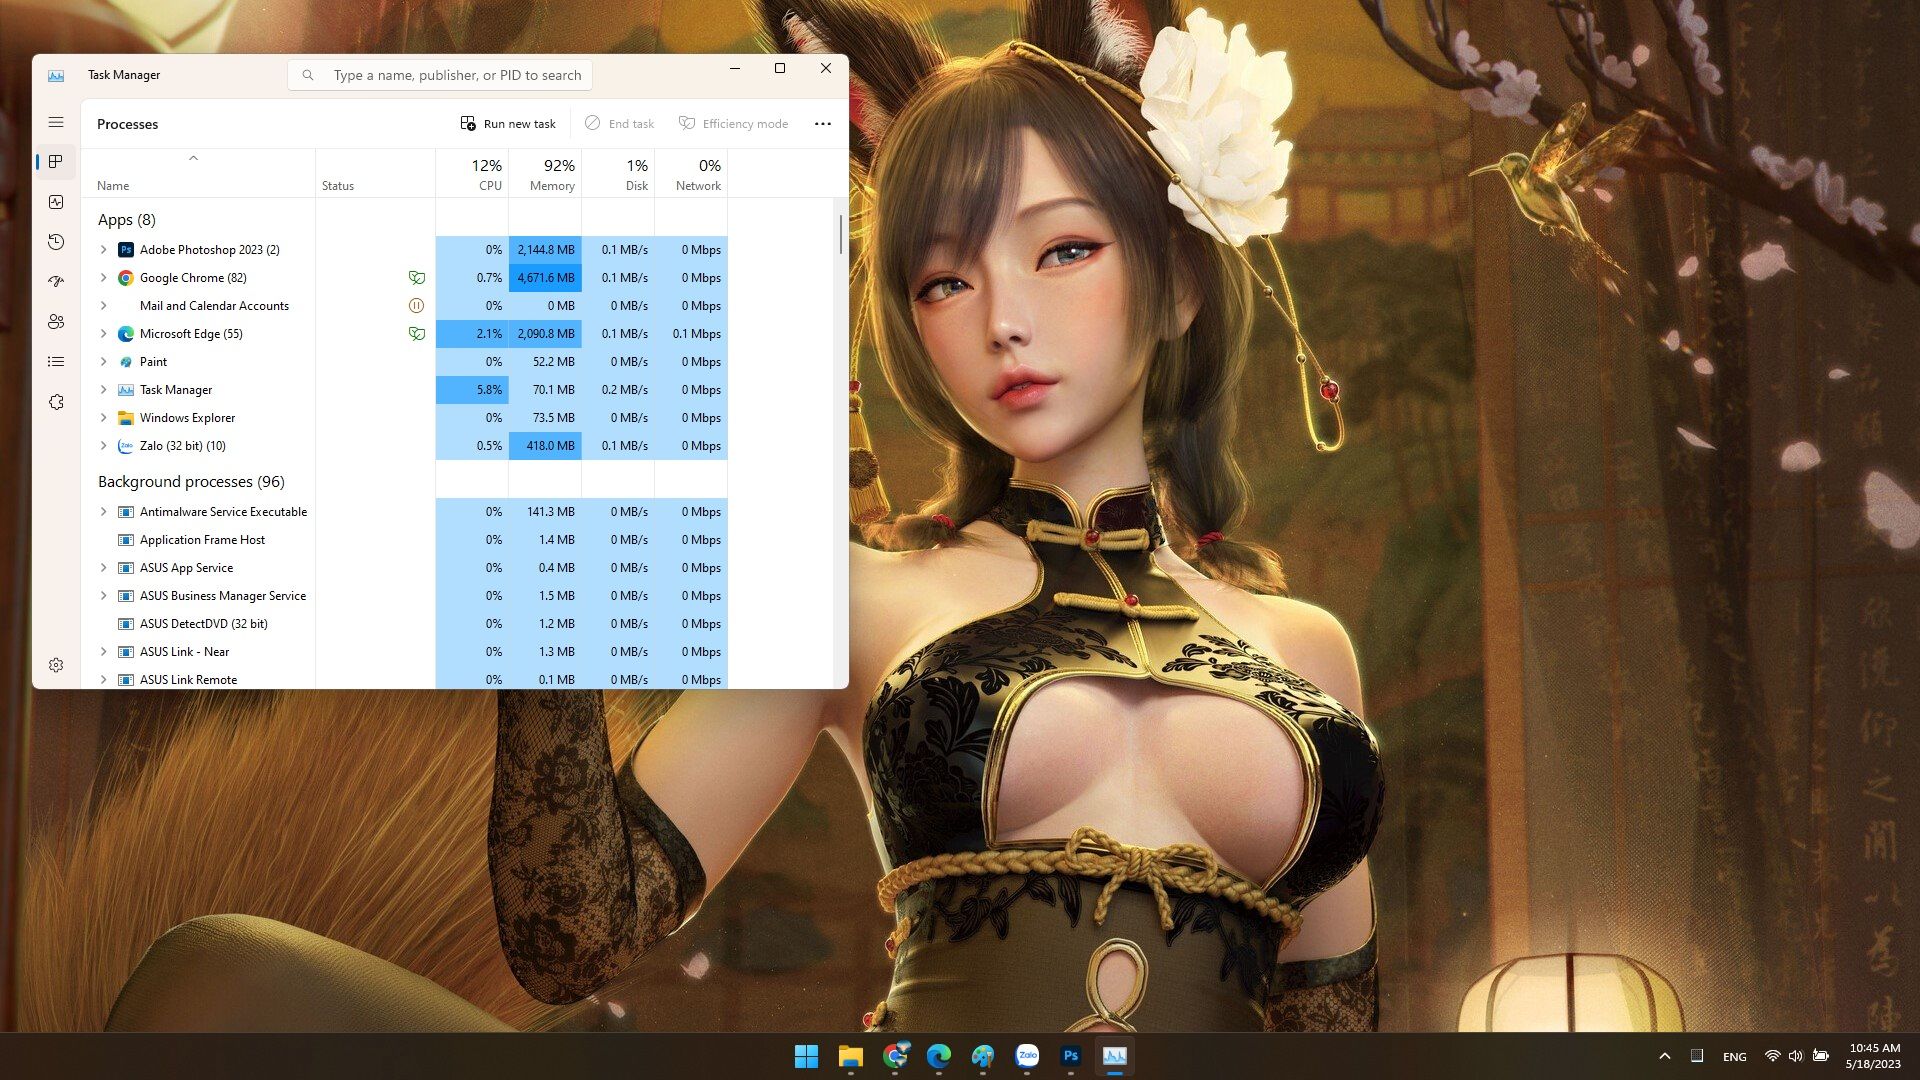Sort processes by Disk column
This screenshot has height=1080, width=1920.
[x=618, y=174]
